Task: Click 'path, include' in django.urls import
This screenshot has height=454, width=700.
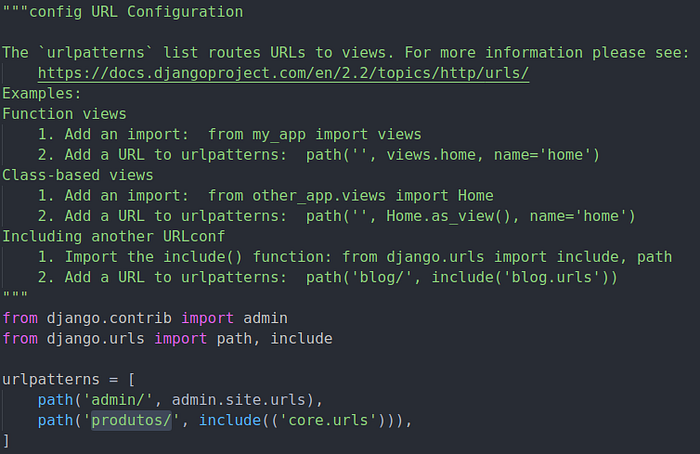Action: tap(275, 338)
